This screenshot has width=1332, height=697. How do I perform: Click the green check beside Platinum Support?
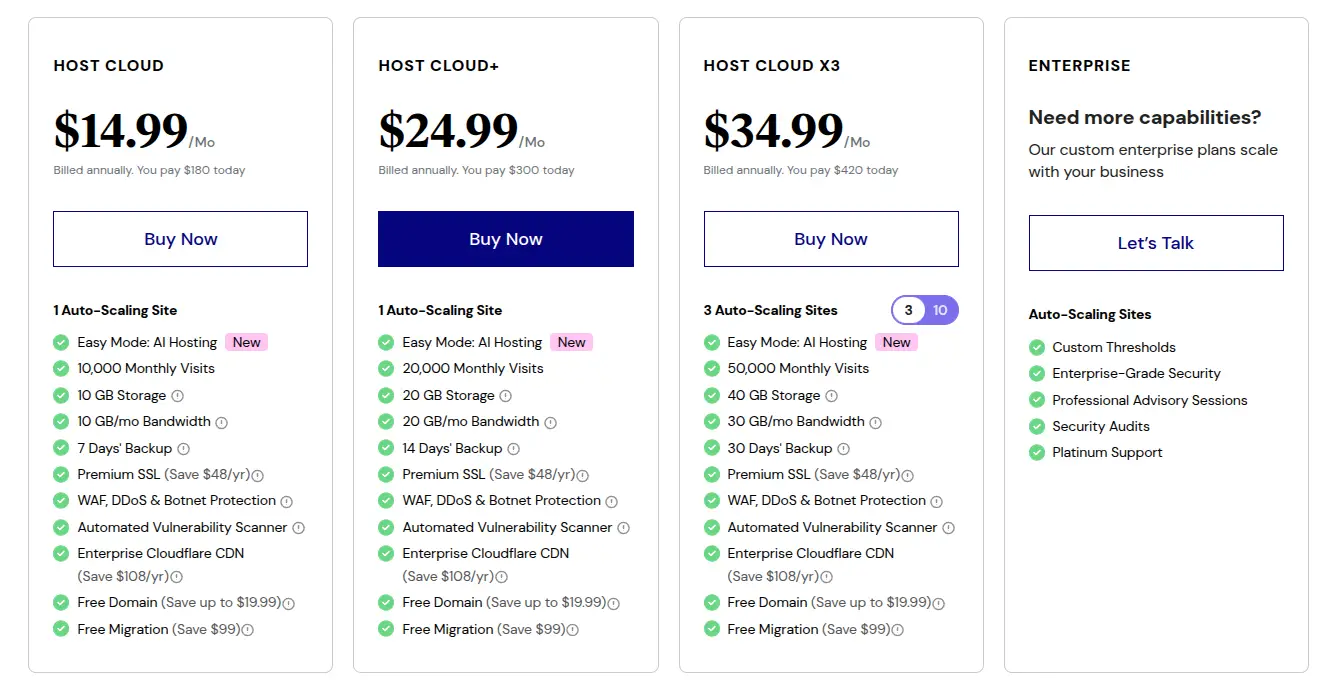tap(1036, 452)
